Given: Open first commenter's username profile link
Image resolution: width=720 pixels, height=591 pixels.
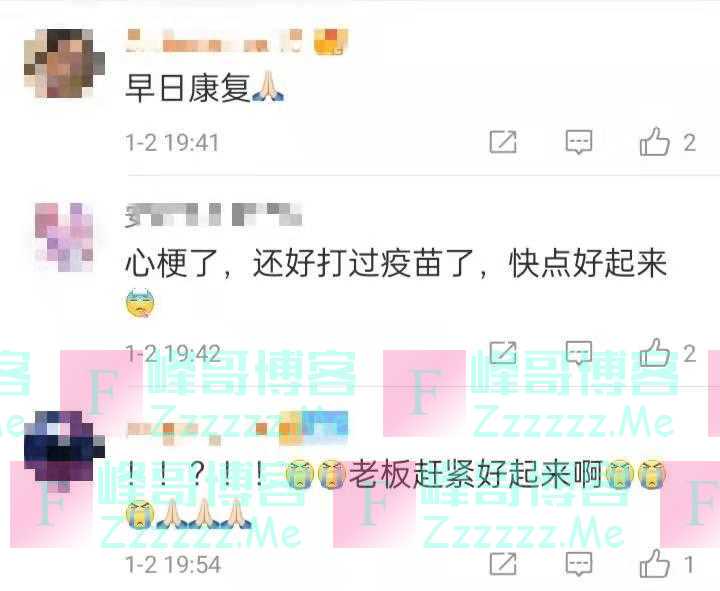Looking at the screenshot, I should 214,41.
